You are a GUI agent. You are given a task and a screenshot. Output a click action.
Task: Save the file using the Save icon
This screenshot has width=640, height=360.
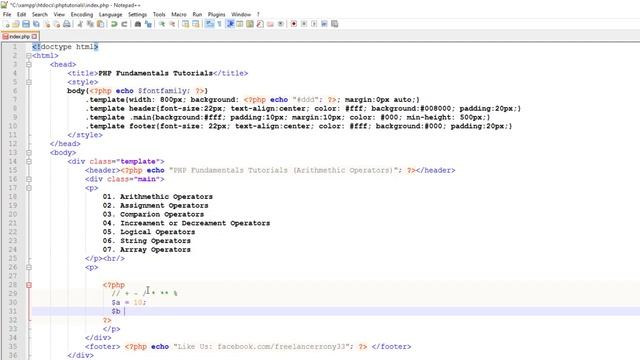pos(26,24)
